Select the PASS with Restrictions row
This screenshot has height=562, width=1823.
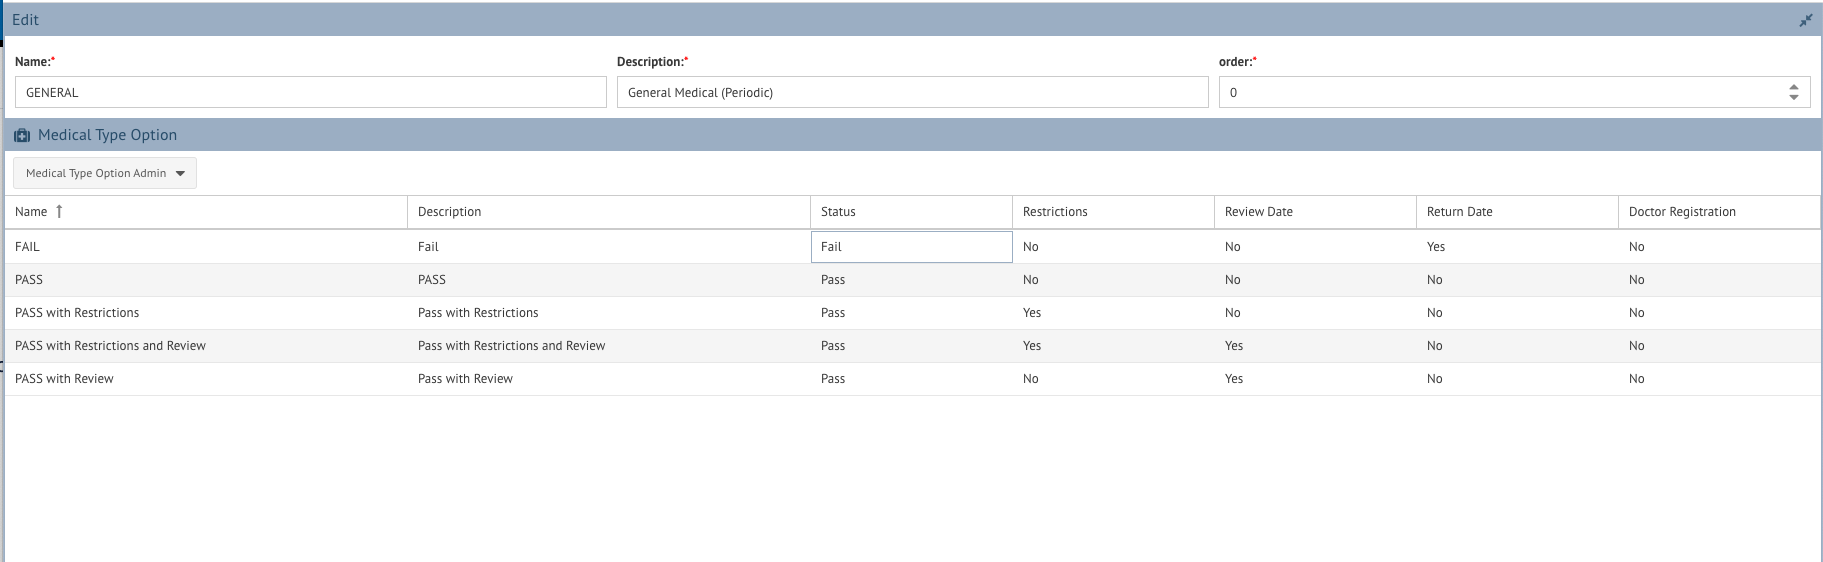912,313
